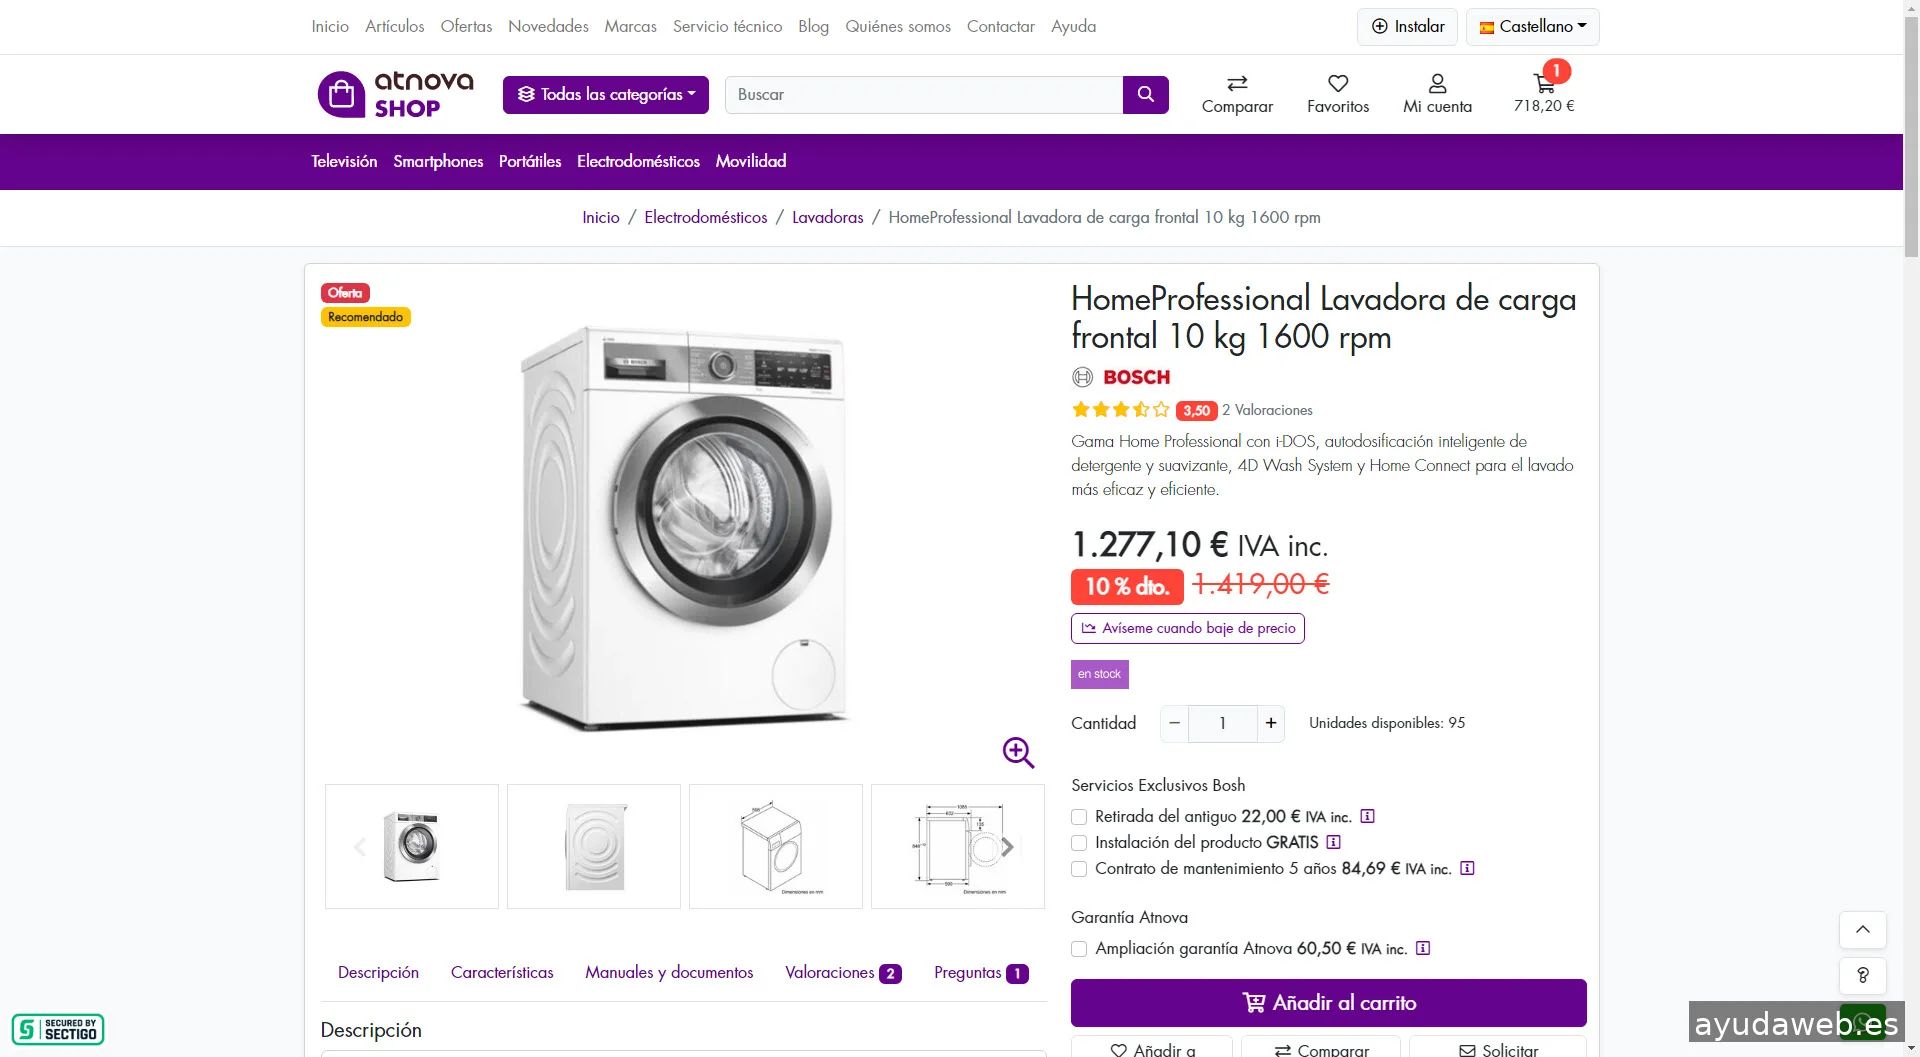Image resolution: width=1920 pixels, height=1057 pixels.
Task: Click the Comparar arrows icon in header
Action: click(1237, 84)
